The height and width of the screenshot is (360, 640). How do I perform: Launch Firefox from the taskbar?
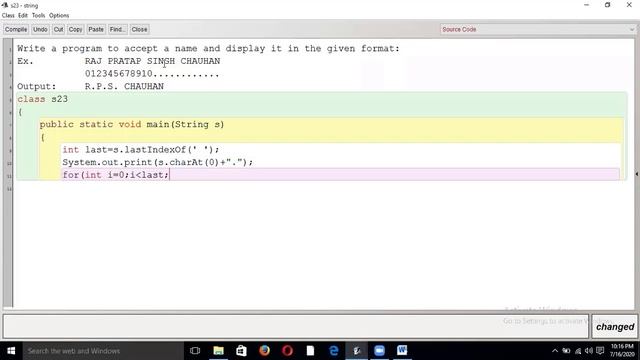point(264,351)
